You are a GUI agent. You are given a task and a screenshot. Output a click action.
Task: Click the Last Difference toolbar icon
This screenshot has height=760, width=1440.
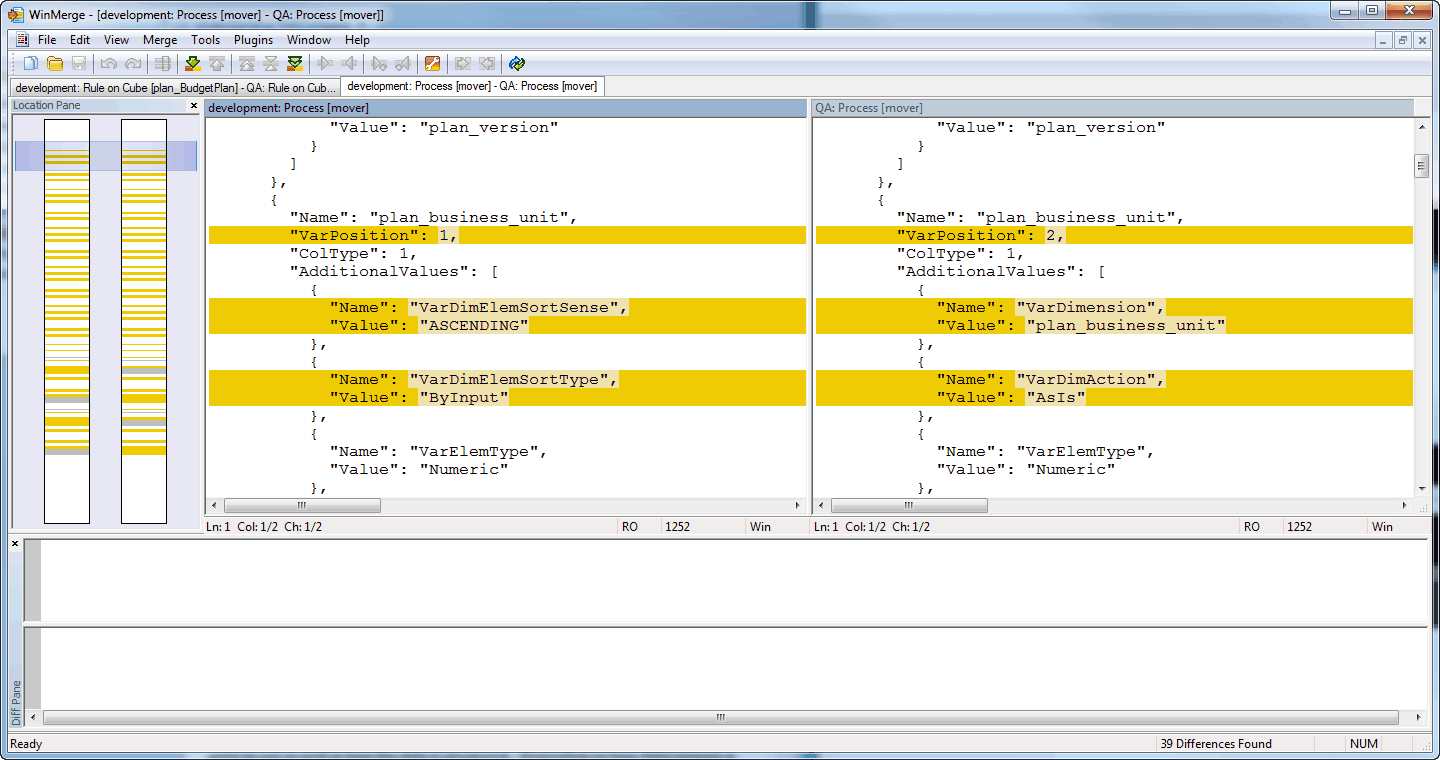point(295,64)
